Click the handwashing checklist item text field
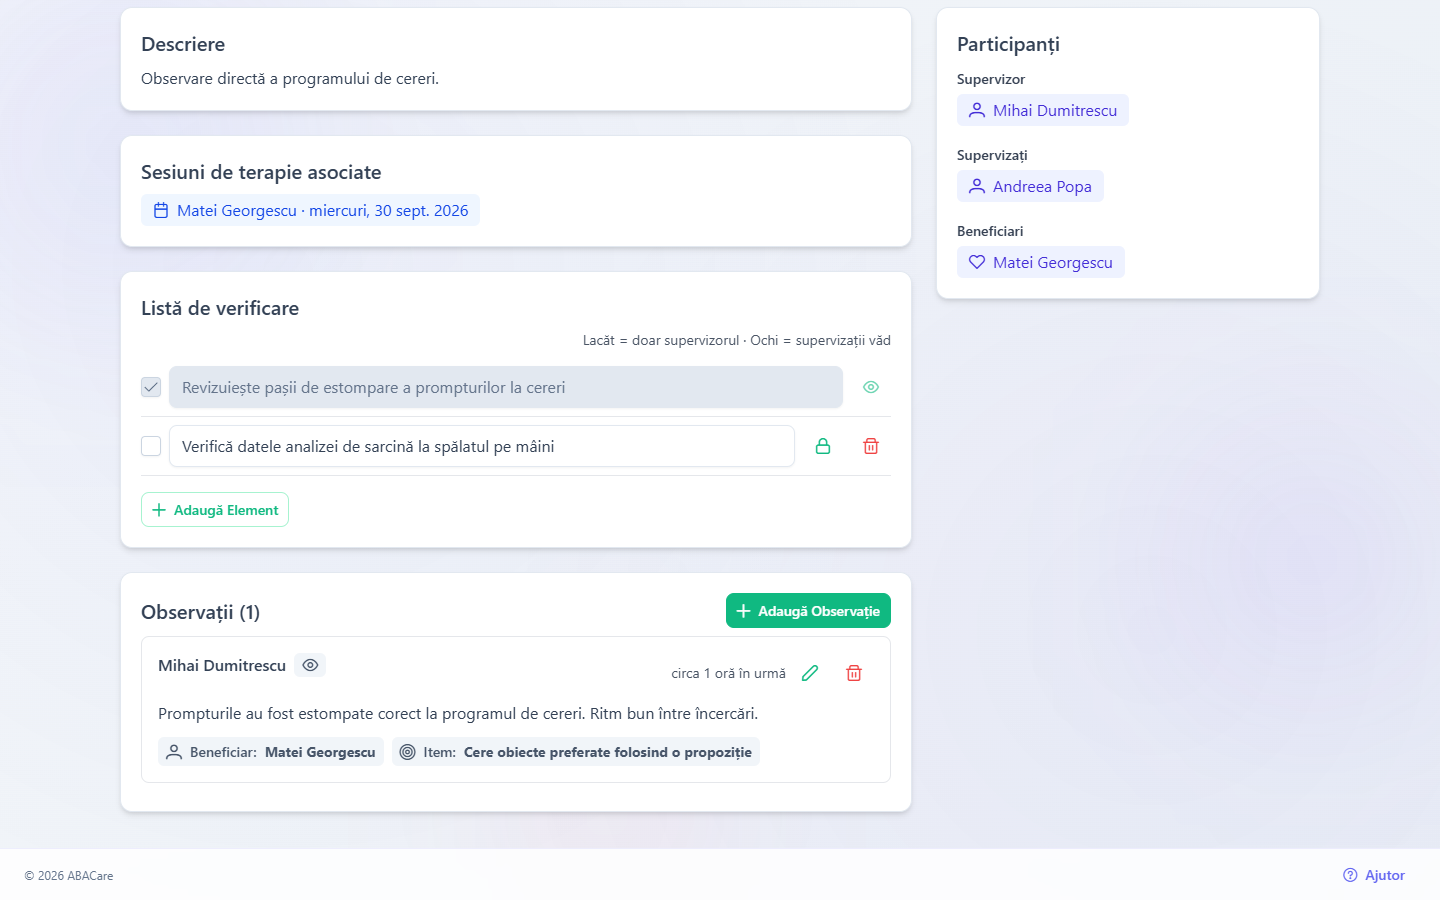Viewport: 1440px width, 900px height. (x=482, y=446)
